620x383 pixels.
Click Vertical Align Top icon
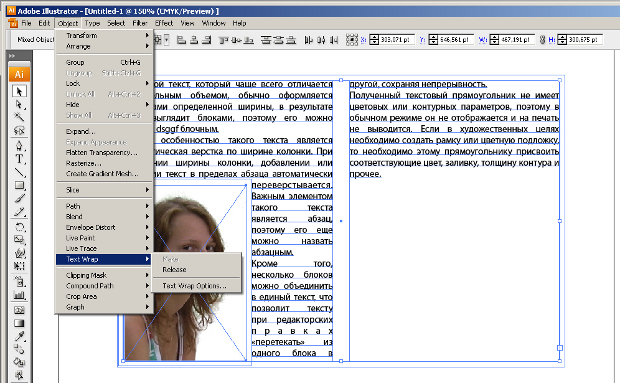224,40
